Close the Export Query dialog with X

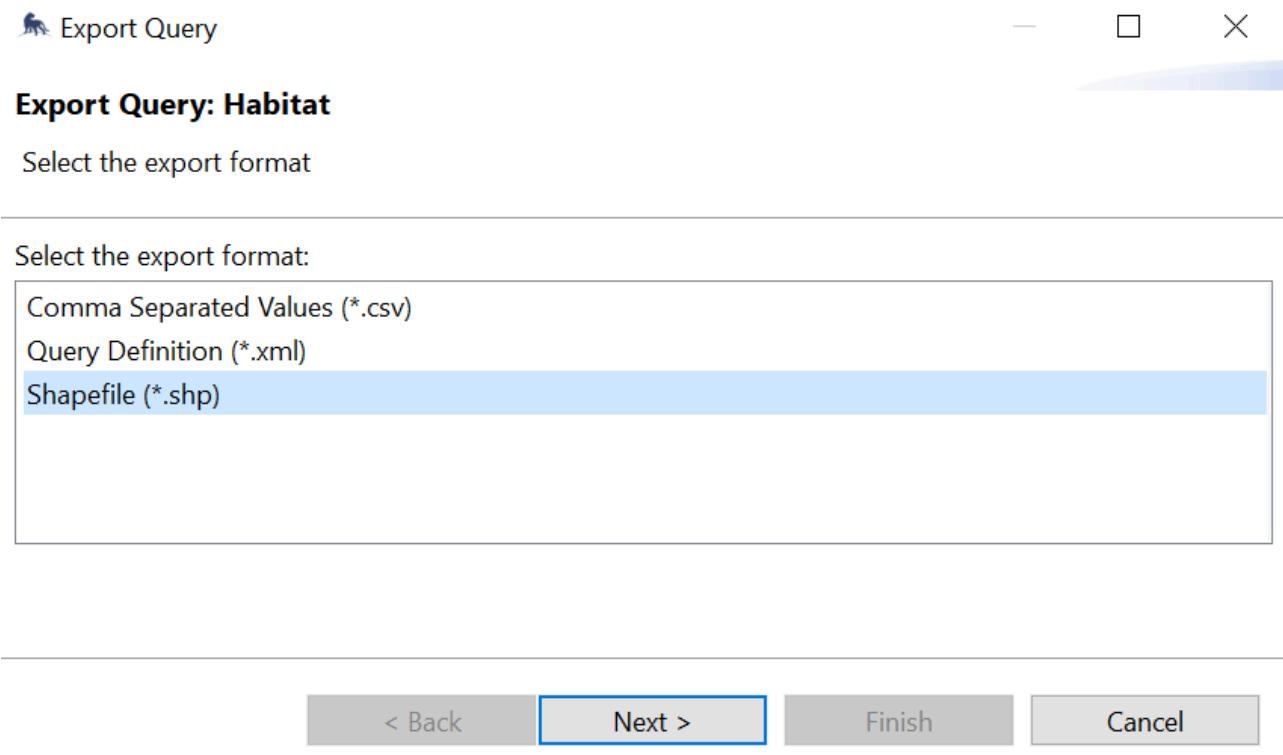pyautogui.click(x=1235, y=29)
